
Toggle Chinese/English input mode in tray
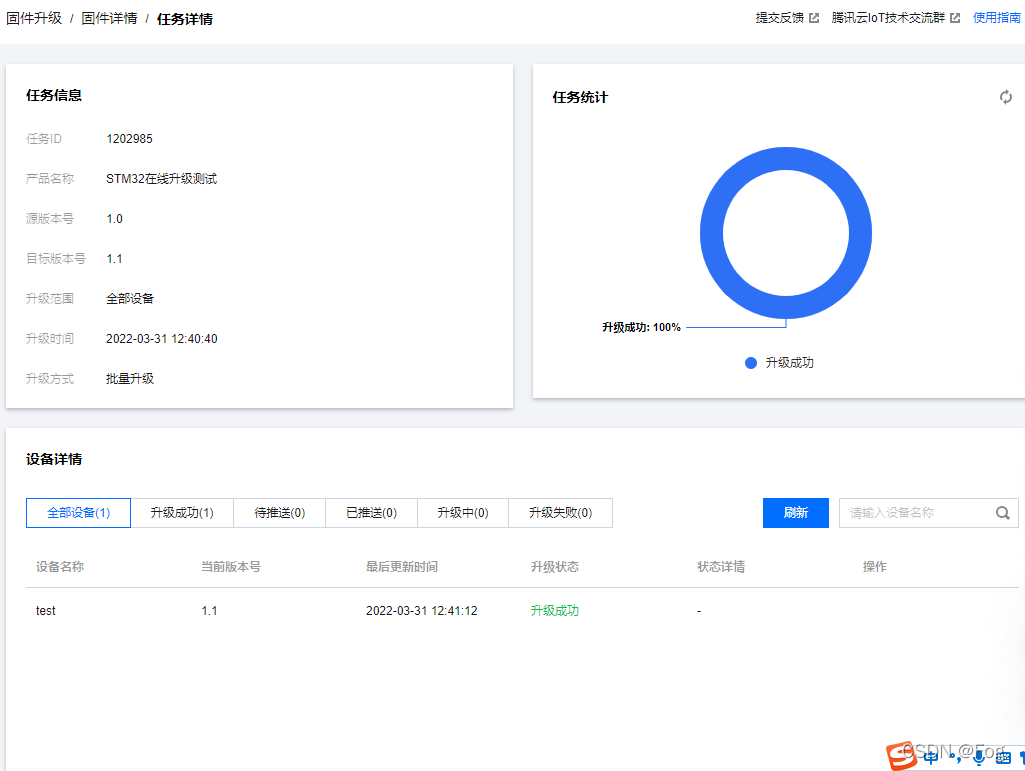click(x=931, y=757)
